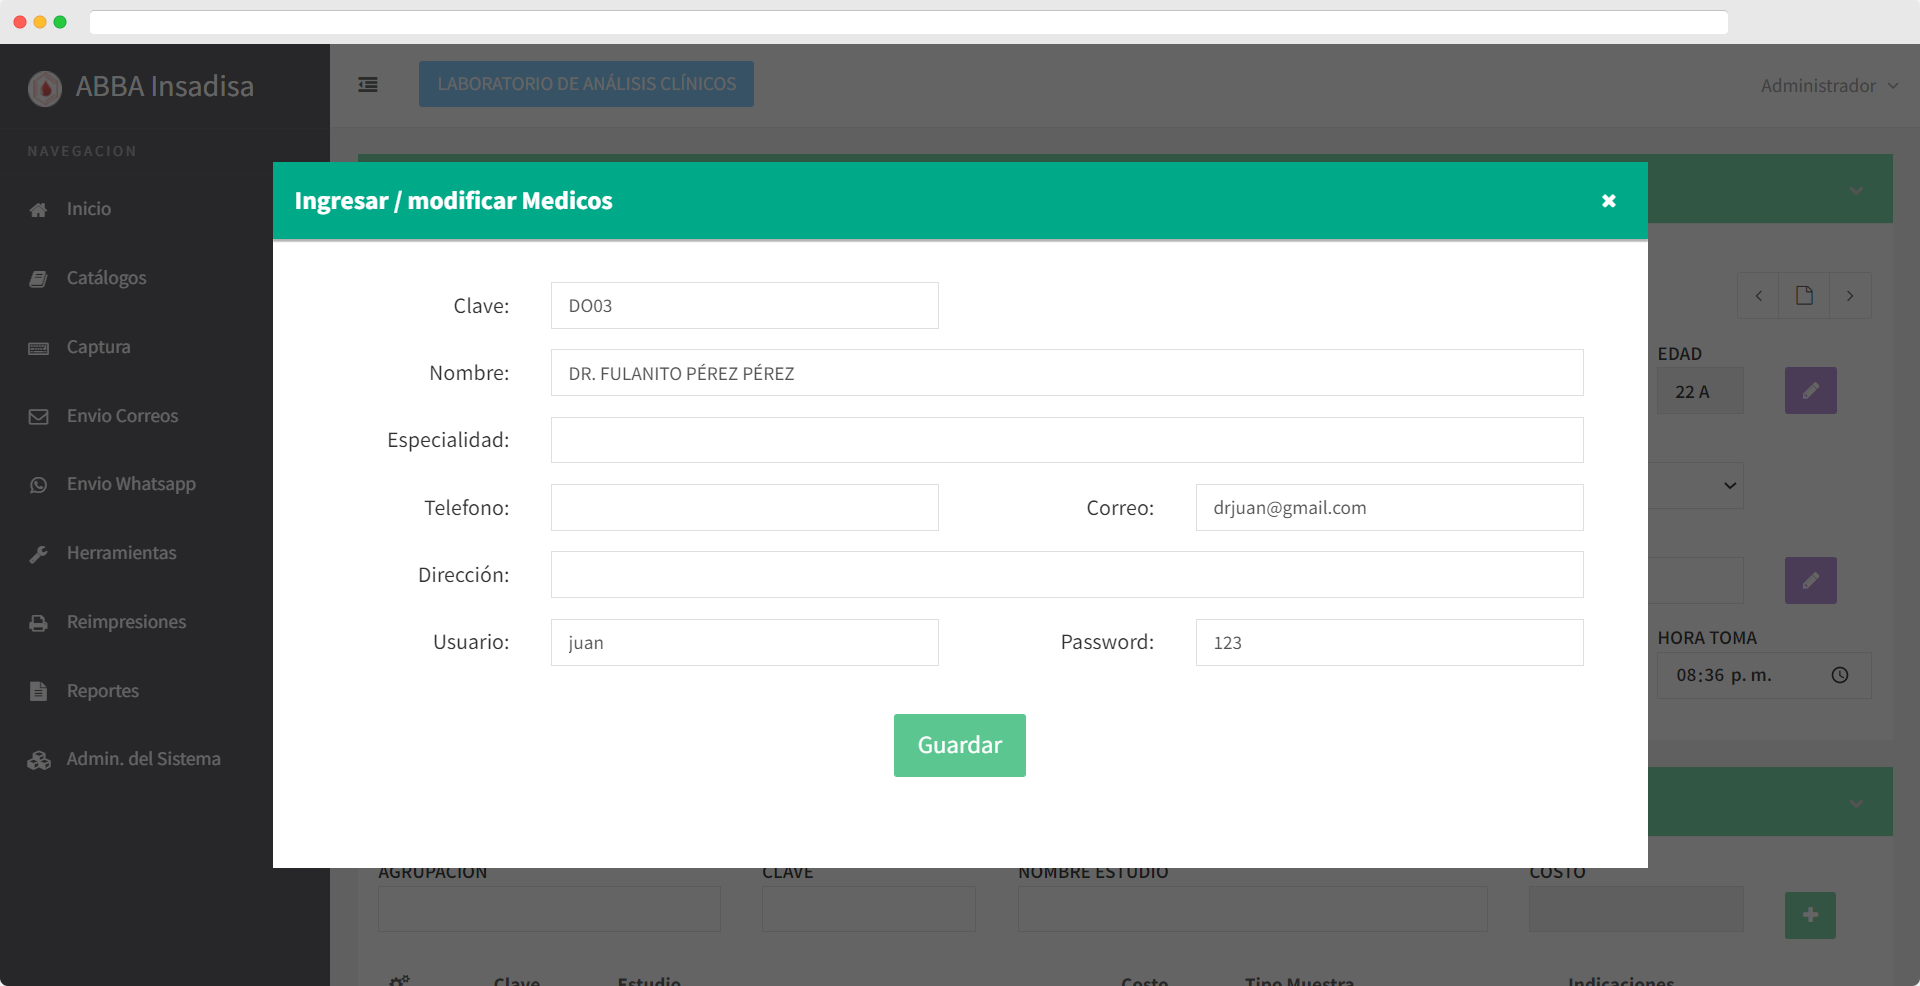
Task: Focus the Clave input field
Action: click(x=744, y=305)
